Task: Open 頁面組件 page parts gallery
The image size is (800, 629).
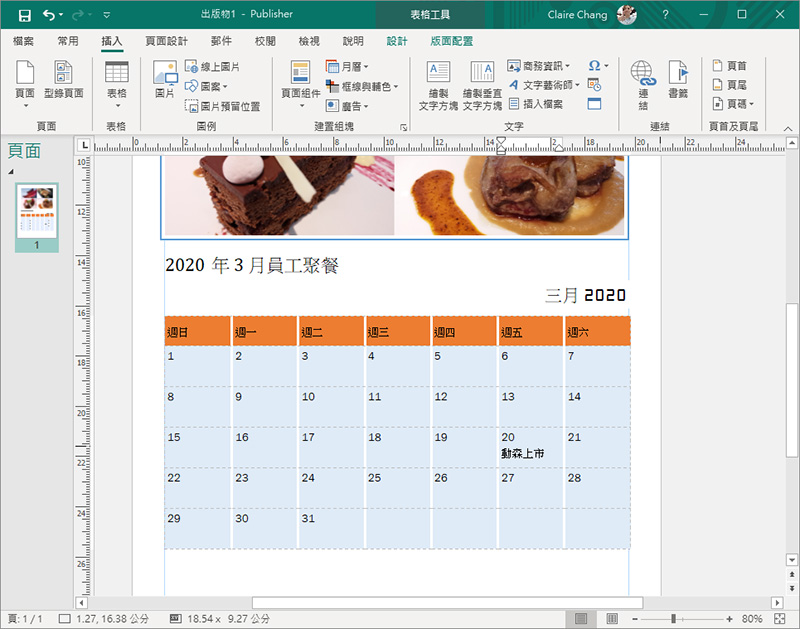Action: 301,84
